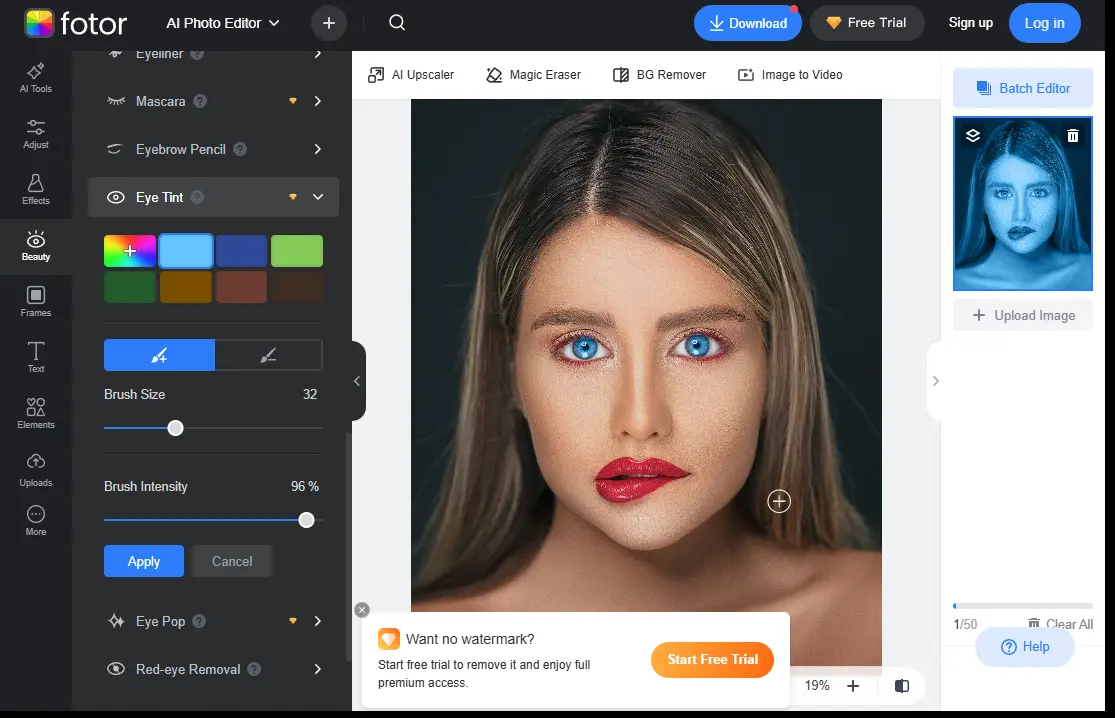Apply the eye tint changes
The image size is (1115, 718).
pyautogui.click(x=144, y=561)
